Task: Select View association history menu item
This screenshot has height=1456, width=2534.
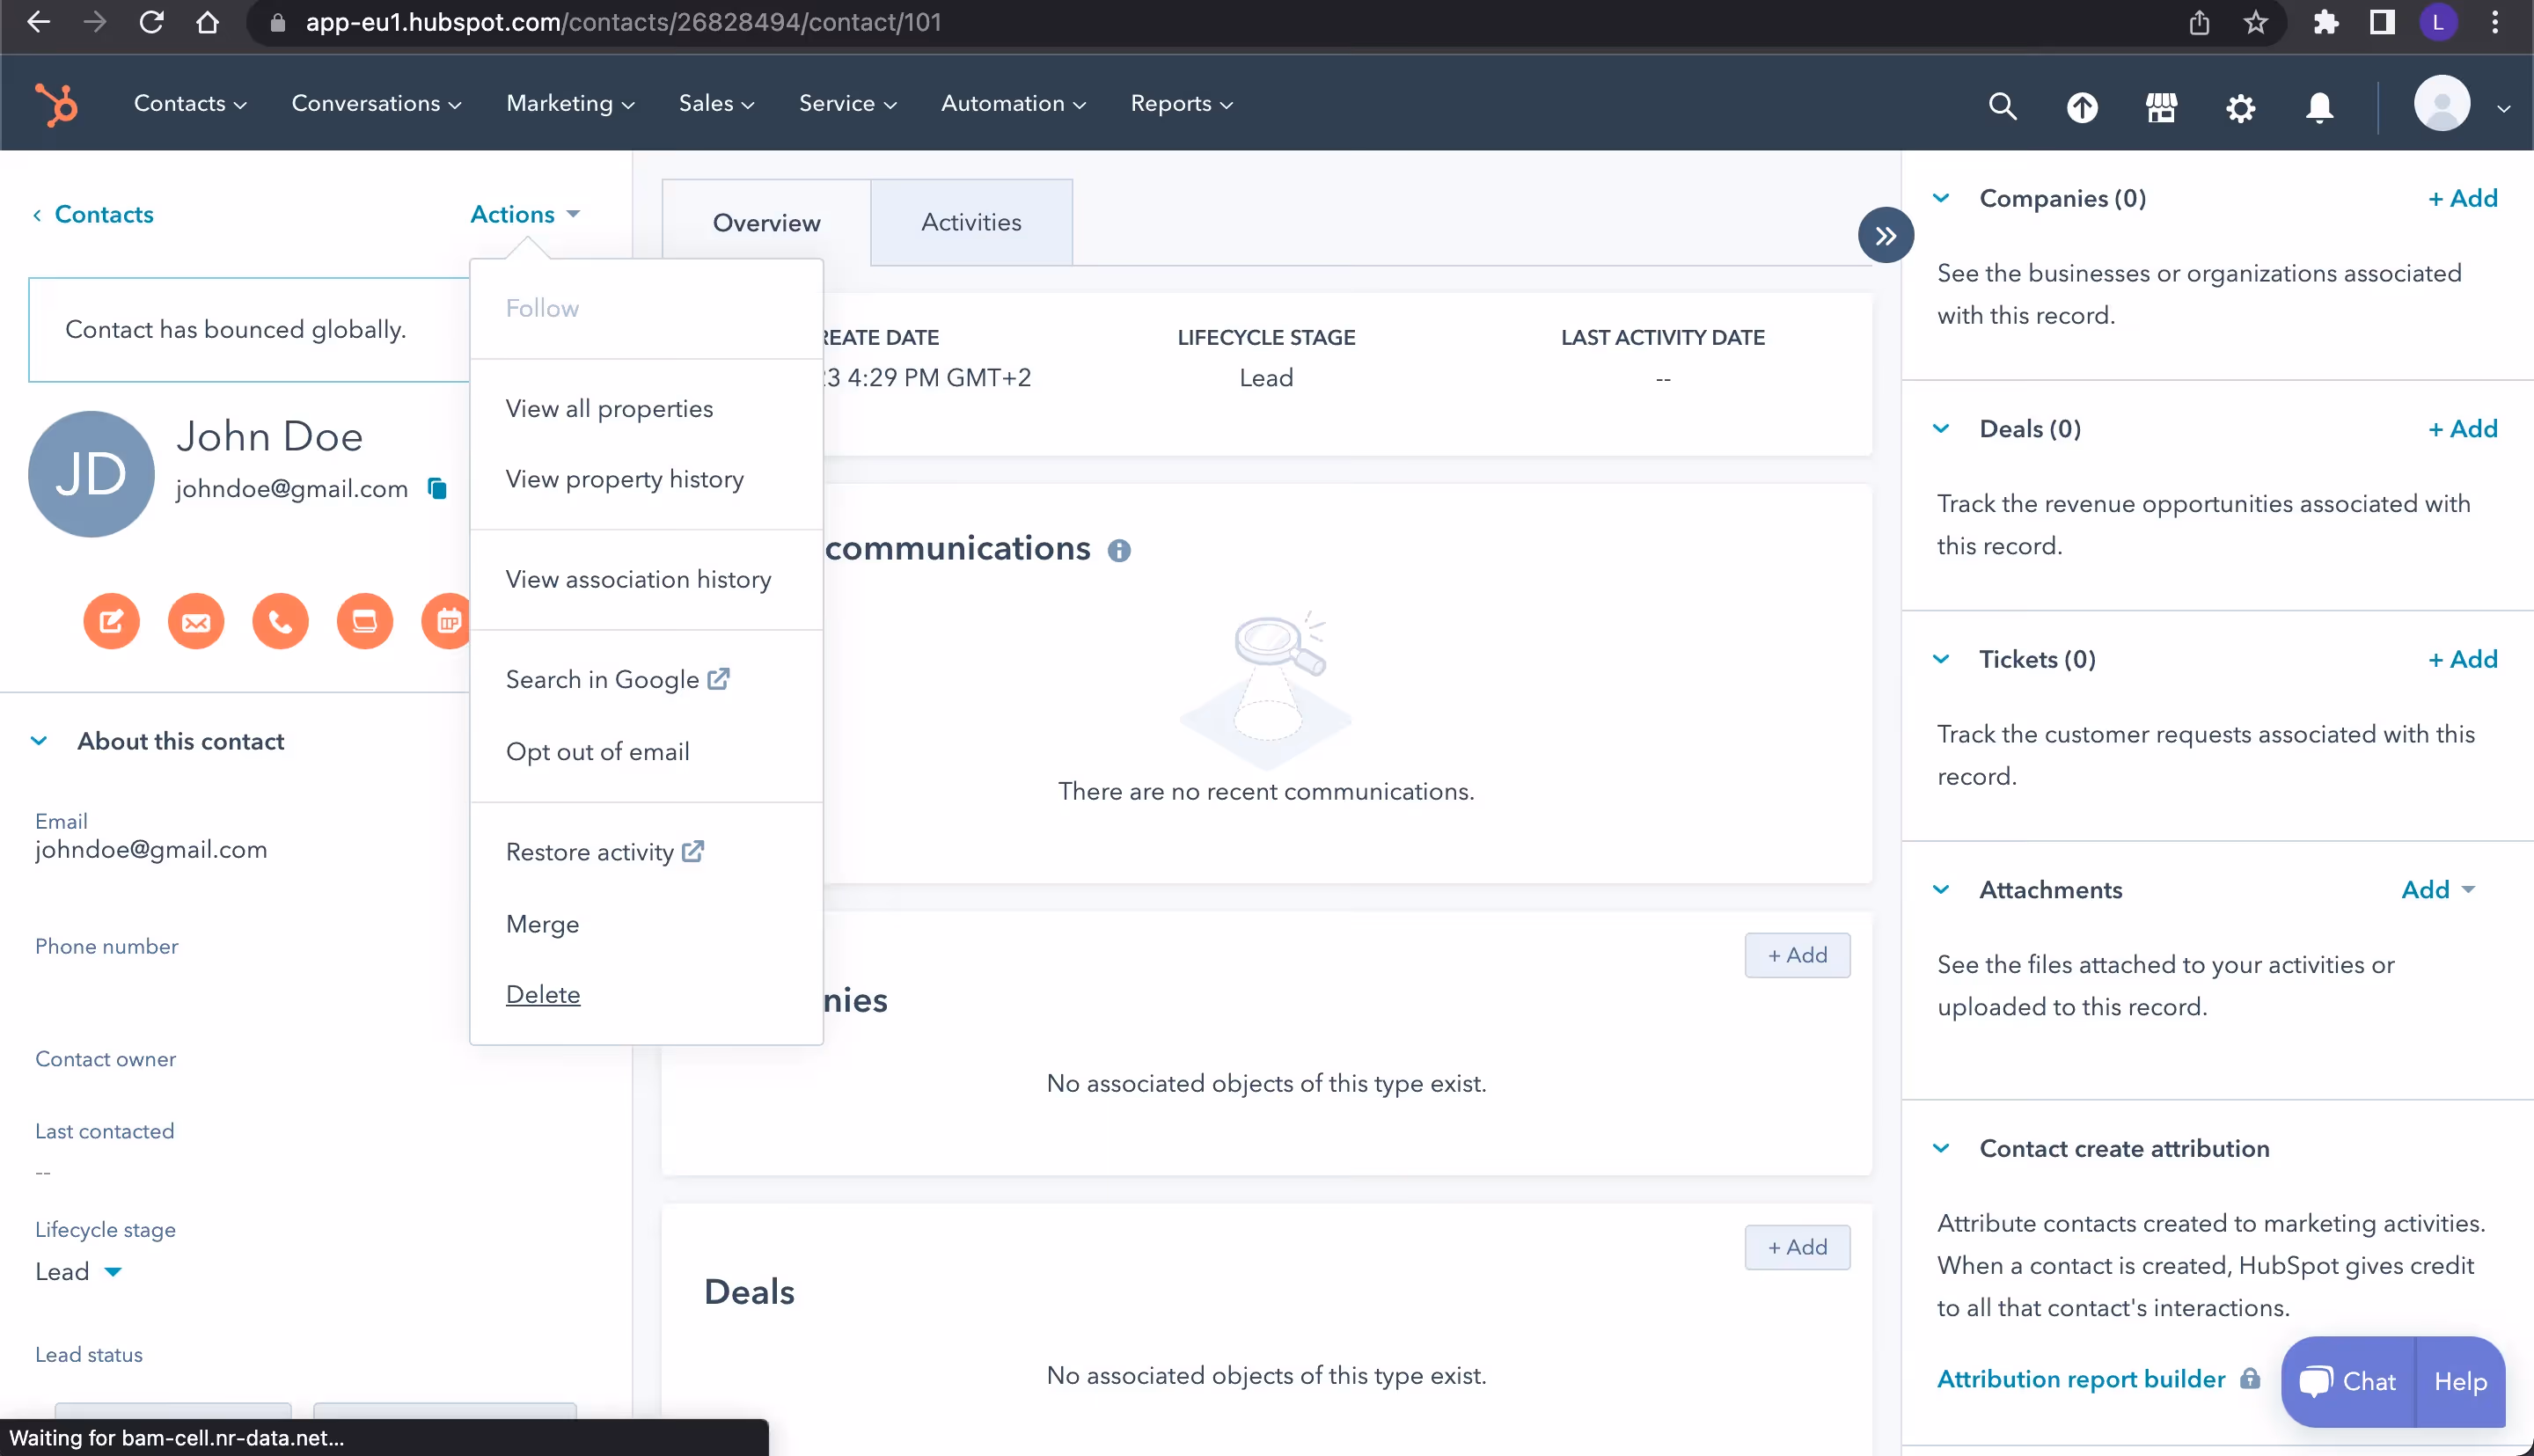Action: 646,579
